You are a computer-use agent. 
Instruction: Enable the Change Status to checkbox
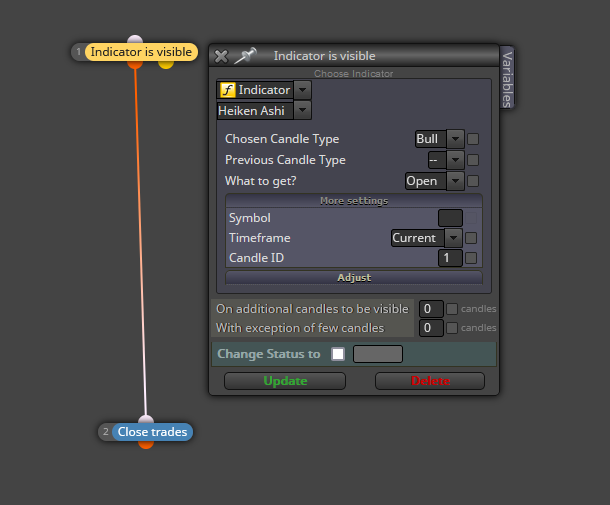(338, 354)
